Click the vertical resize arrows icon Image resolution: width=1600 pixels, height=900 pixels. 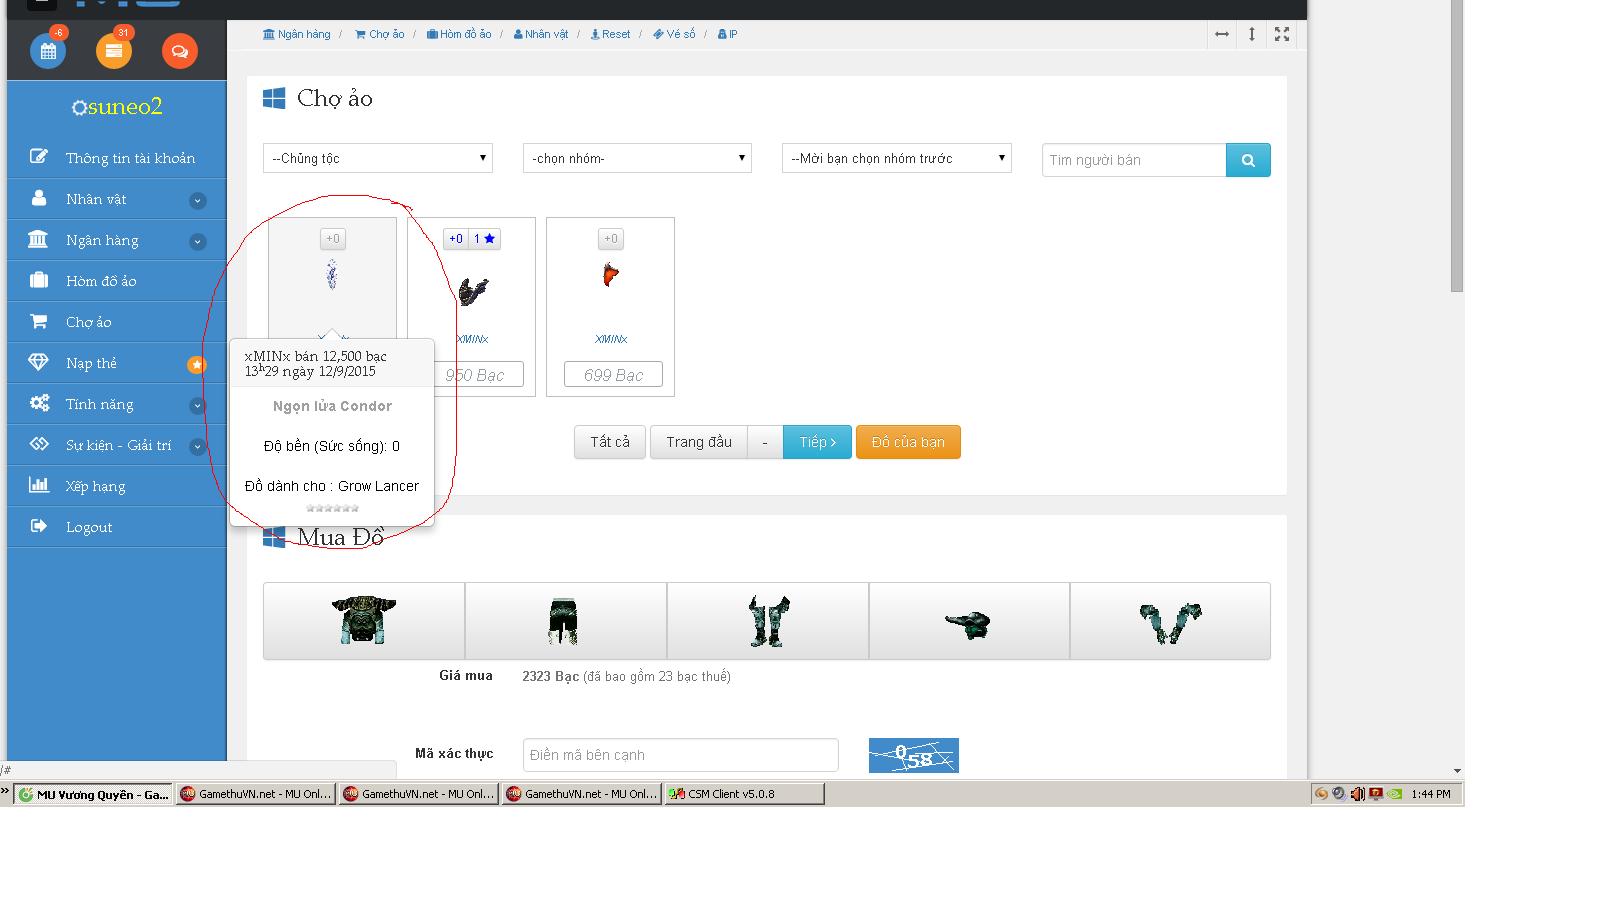[1252, 34]
